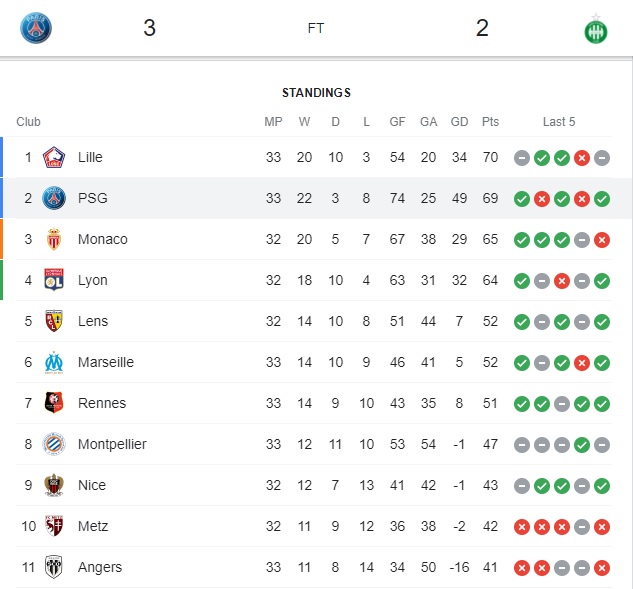Screen dimensions: 633x589
Task: Select the Lyon OL logo
Action: point(54,280)
